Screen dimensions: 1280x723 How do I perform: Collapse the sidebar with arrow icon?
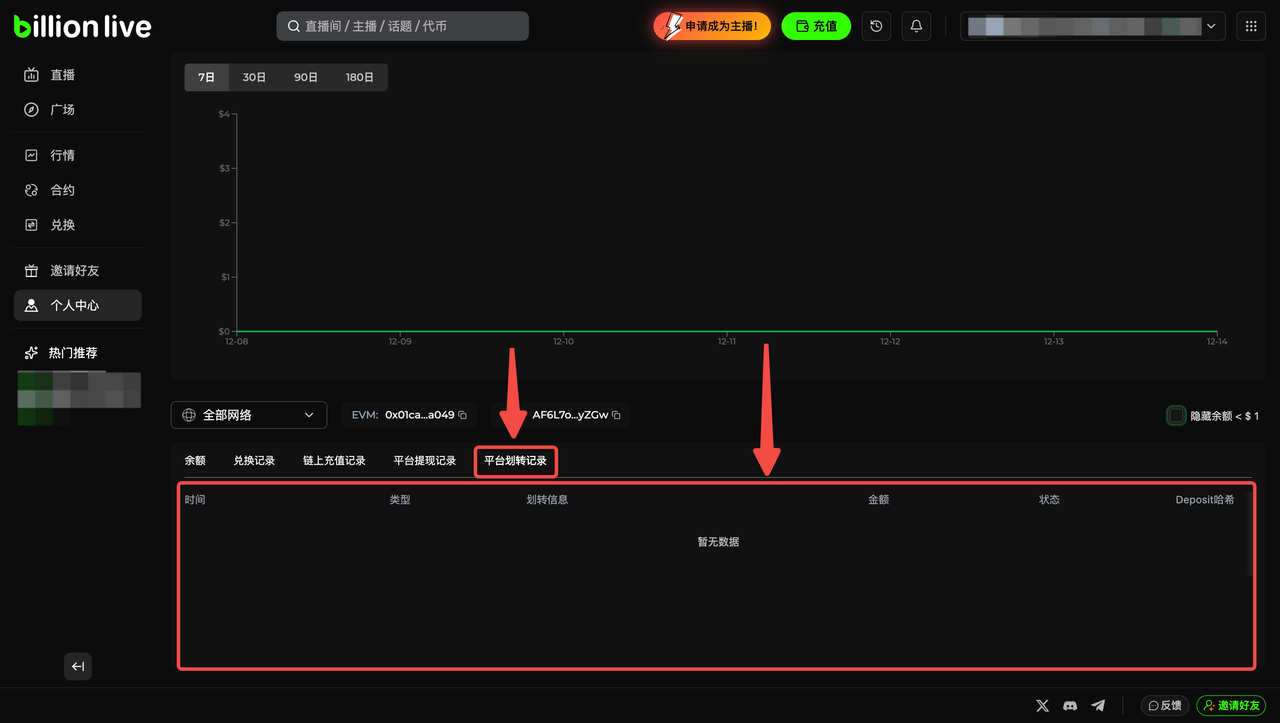pyautogui.click(x=78, y=666)
